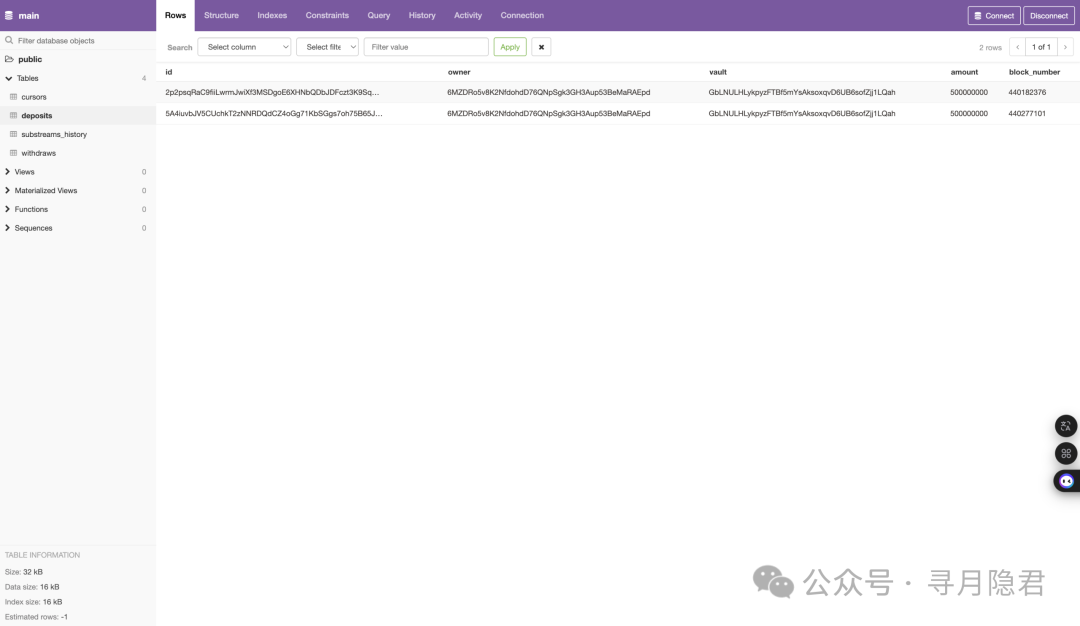Viewport: 1080px width, 626px height.
Task: Click the cursors table grid icon
Action: click(13, 96)
